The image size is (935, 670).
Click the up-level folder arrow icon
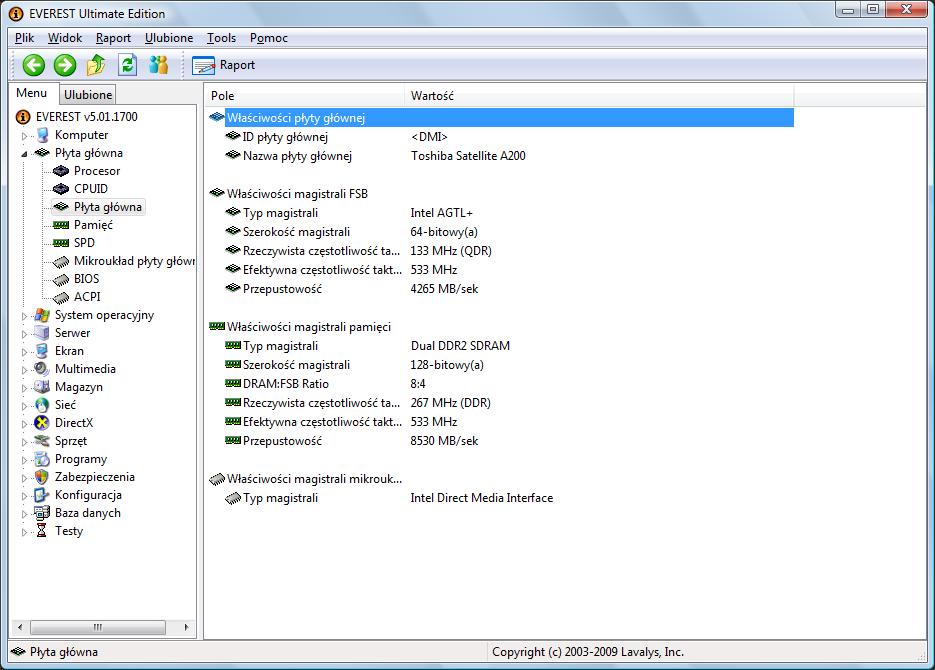pyautogui.click(x=96, y=65)
